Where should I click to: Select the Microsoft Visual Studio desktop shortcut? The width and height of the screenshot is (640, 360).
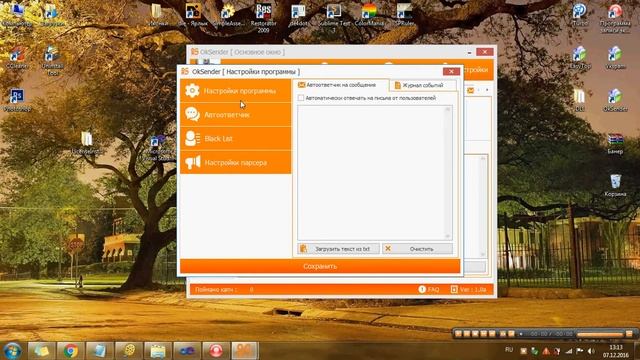[158, 148]
